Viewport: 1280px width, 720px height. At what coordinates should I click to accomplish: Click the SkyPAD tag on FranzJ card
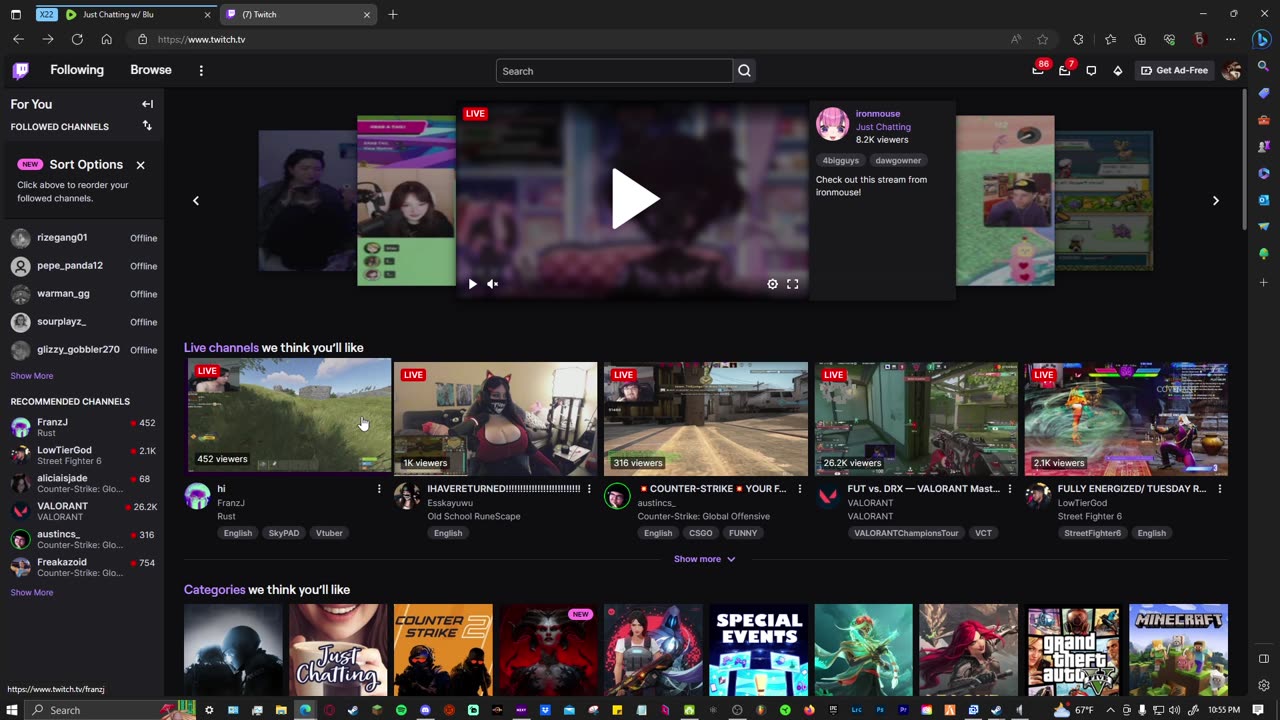[x=284, y=533]
